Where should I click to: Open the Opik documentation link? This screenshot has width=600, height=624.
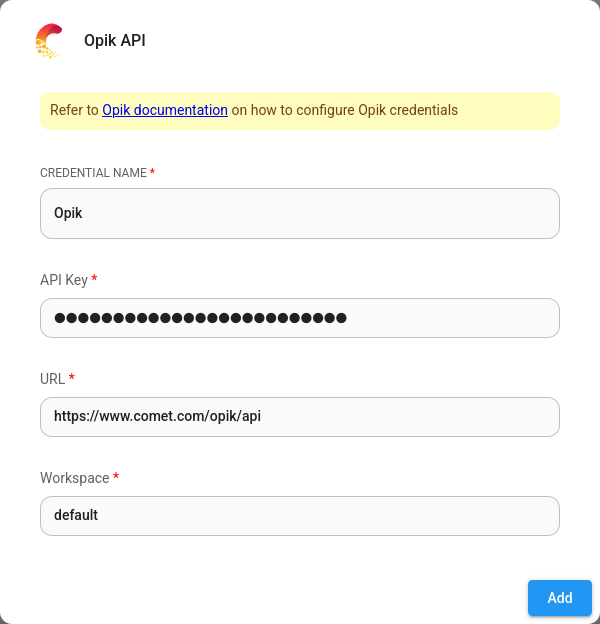165,110
